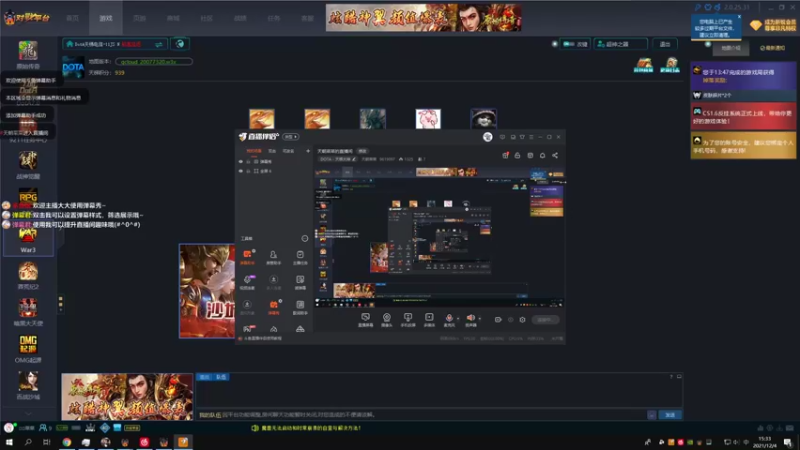Open the 商城 tab in the platform top bar
Image resolution: width=800 pixels, height=450 pixels.
point(173,18)
